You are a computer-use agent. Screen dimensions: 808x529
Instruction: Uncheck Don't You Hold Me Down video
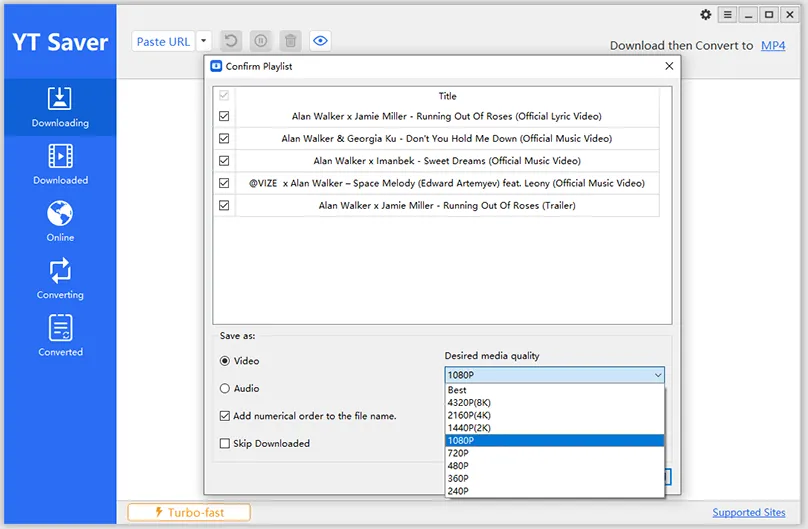coord(224,138)
